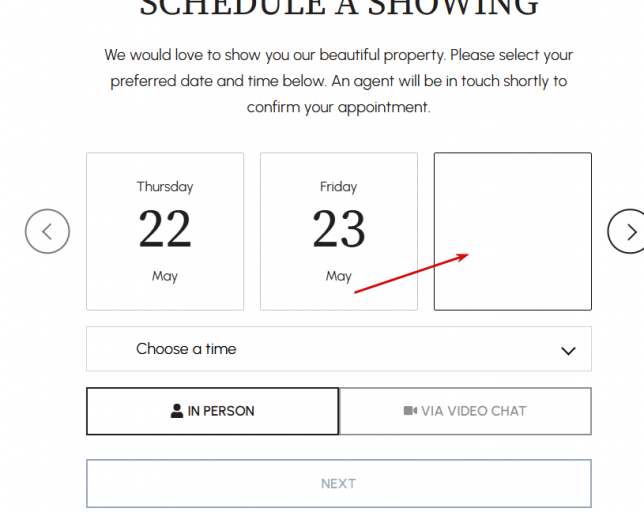Pick the Friday 23 May date card
Screen dimensions: 644x512
[x=339, y=232]
